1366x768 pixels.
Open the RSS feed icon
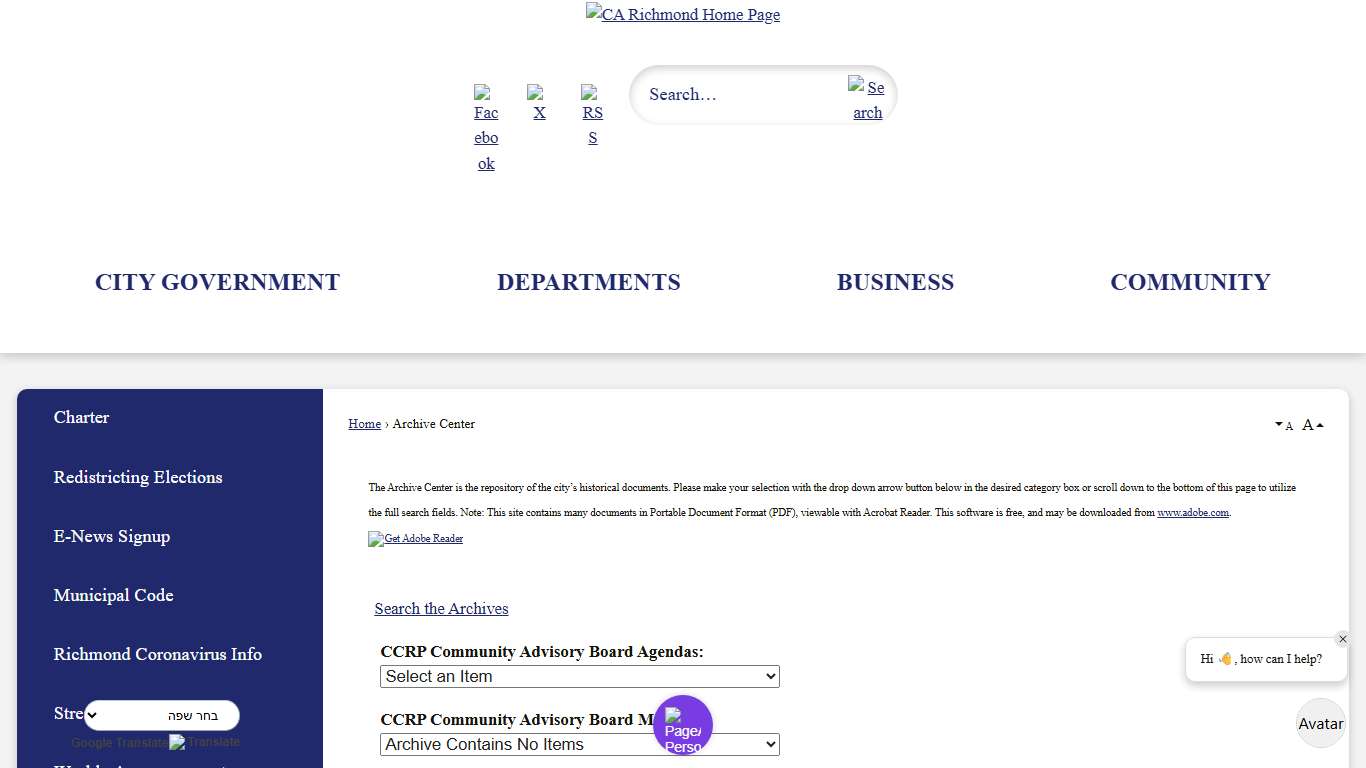pyautogui.click(x=593, y=115)
